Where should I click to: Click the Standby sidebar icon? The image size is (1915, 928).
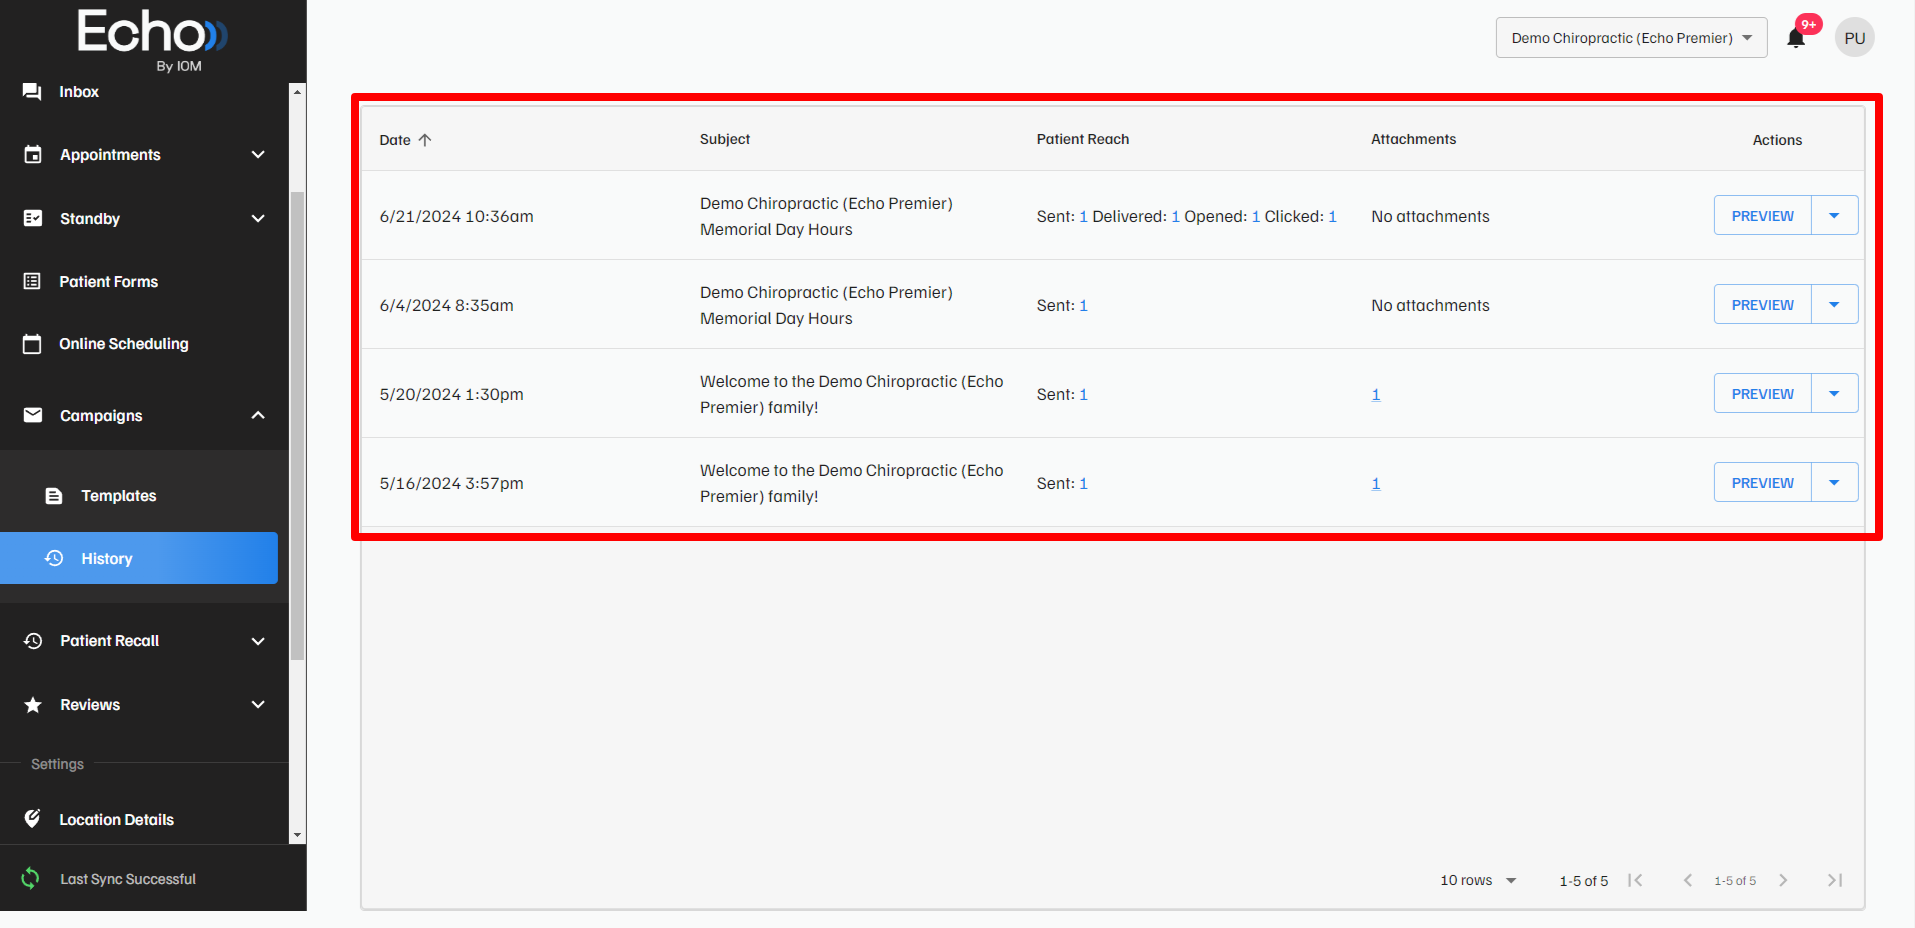33,218
